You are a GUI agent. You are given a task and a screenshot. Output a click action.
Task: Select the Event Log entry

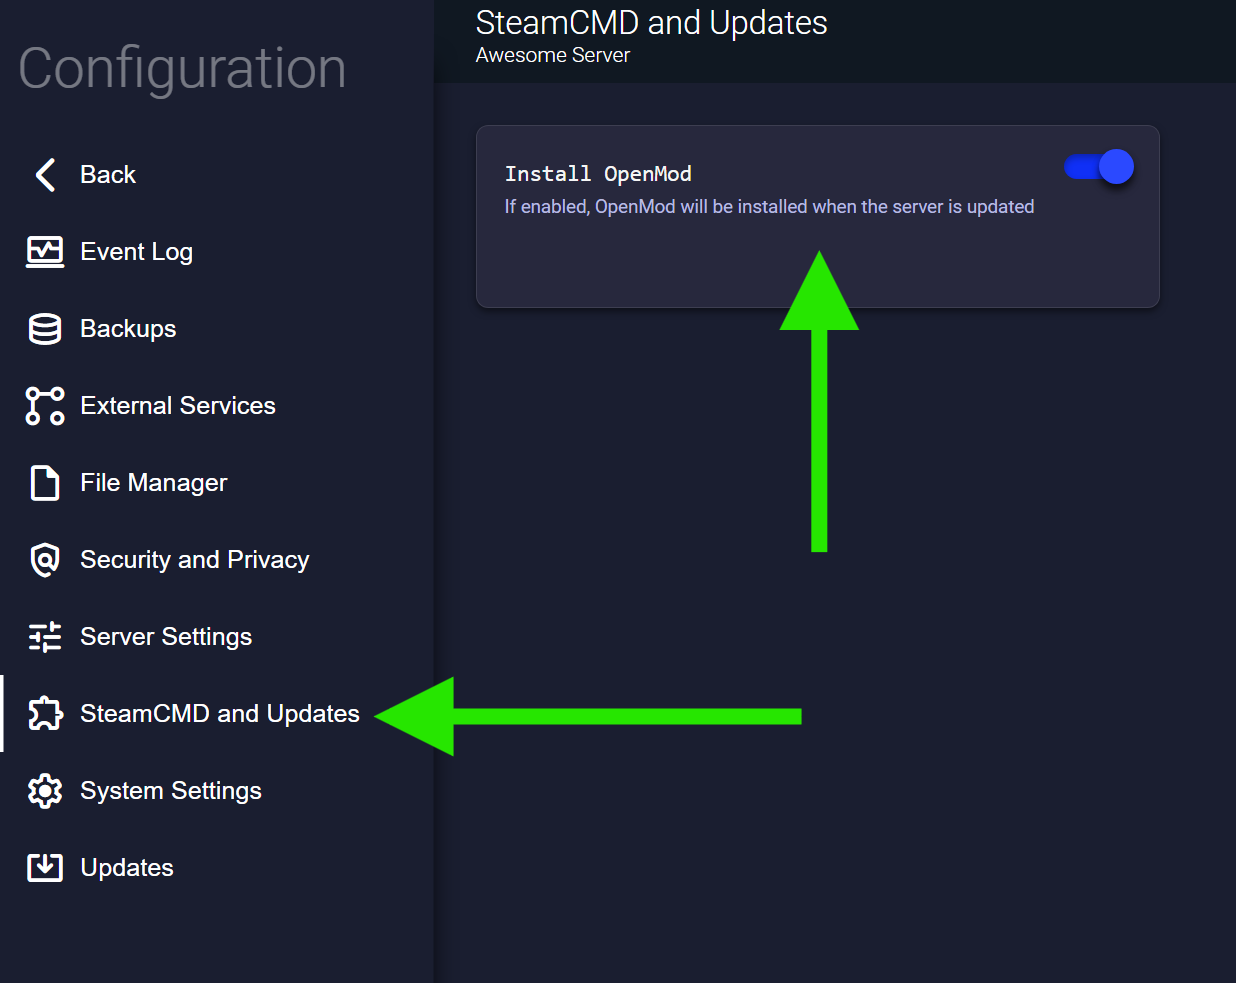click(136, 252)
